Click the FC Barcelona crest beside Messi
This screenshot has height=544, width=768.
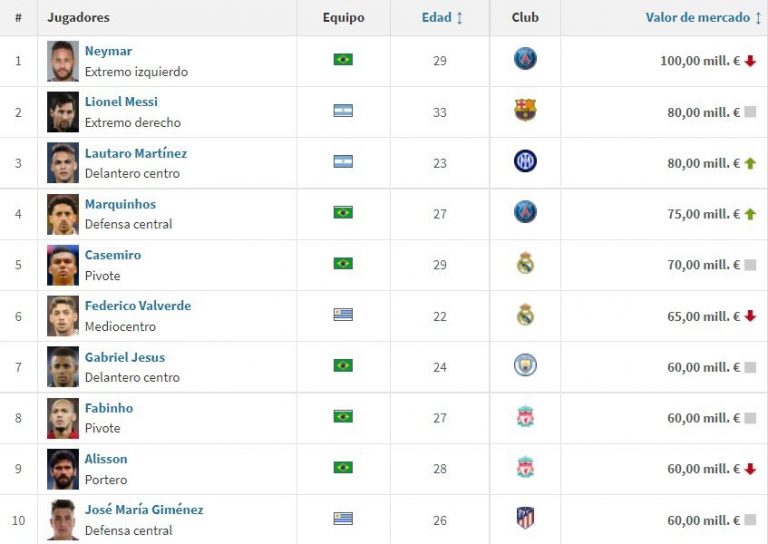[525, 110]
